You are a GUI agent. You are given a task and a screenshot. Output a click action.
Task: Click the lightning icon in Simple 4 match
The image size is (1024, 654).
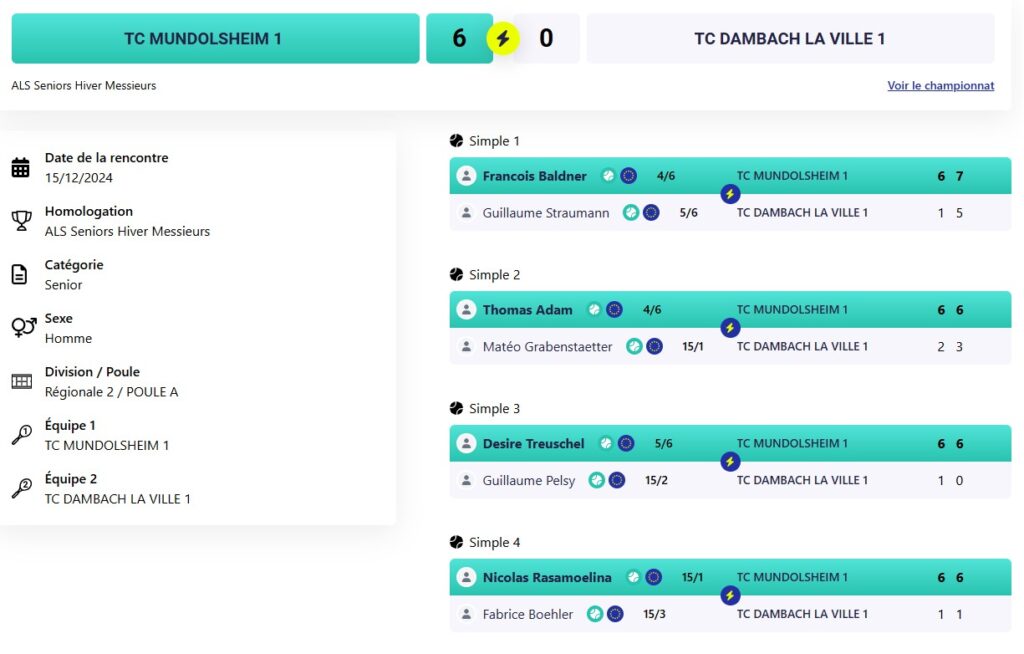pyautogui.click(x=730, y=595)
